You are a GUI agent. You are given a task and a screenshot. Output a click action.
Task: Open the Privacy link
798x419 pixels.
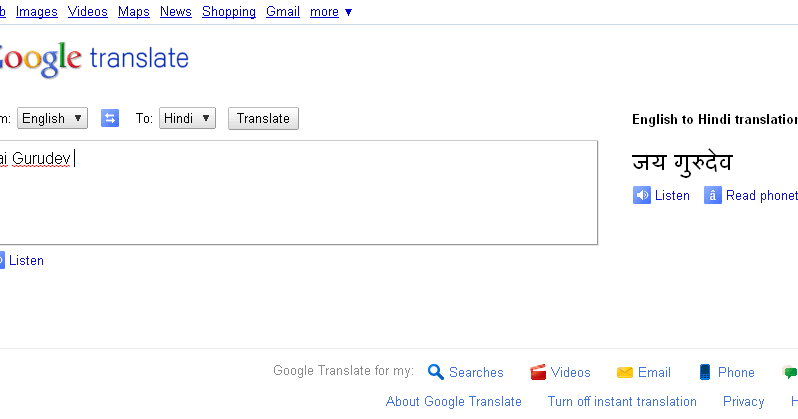[x=743, y=401]
